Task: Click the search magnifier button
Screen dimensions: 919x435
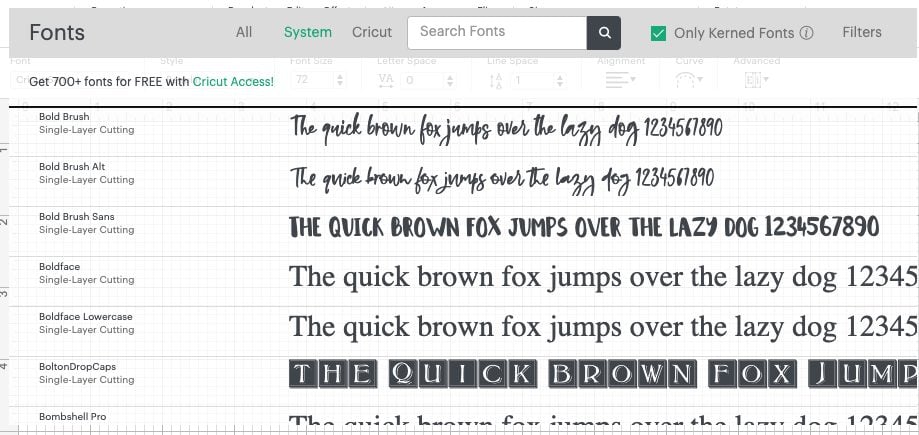Action: pyautogui.click(x=604, y=33)
